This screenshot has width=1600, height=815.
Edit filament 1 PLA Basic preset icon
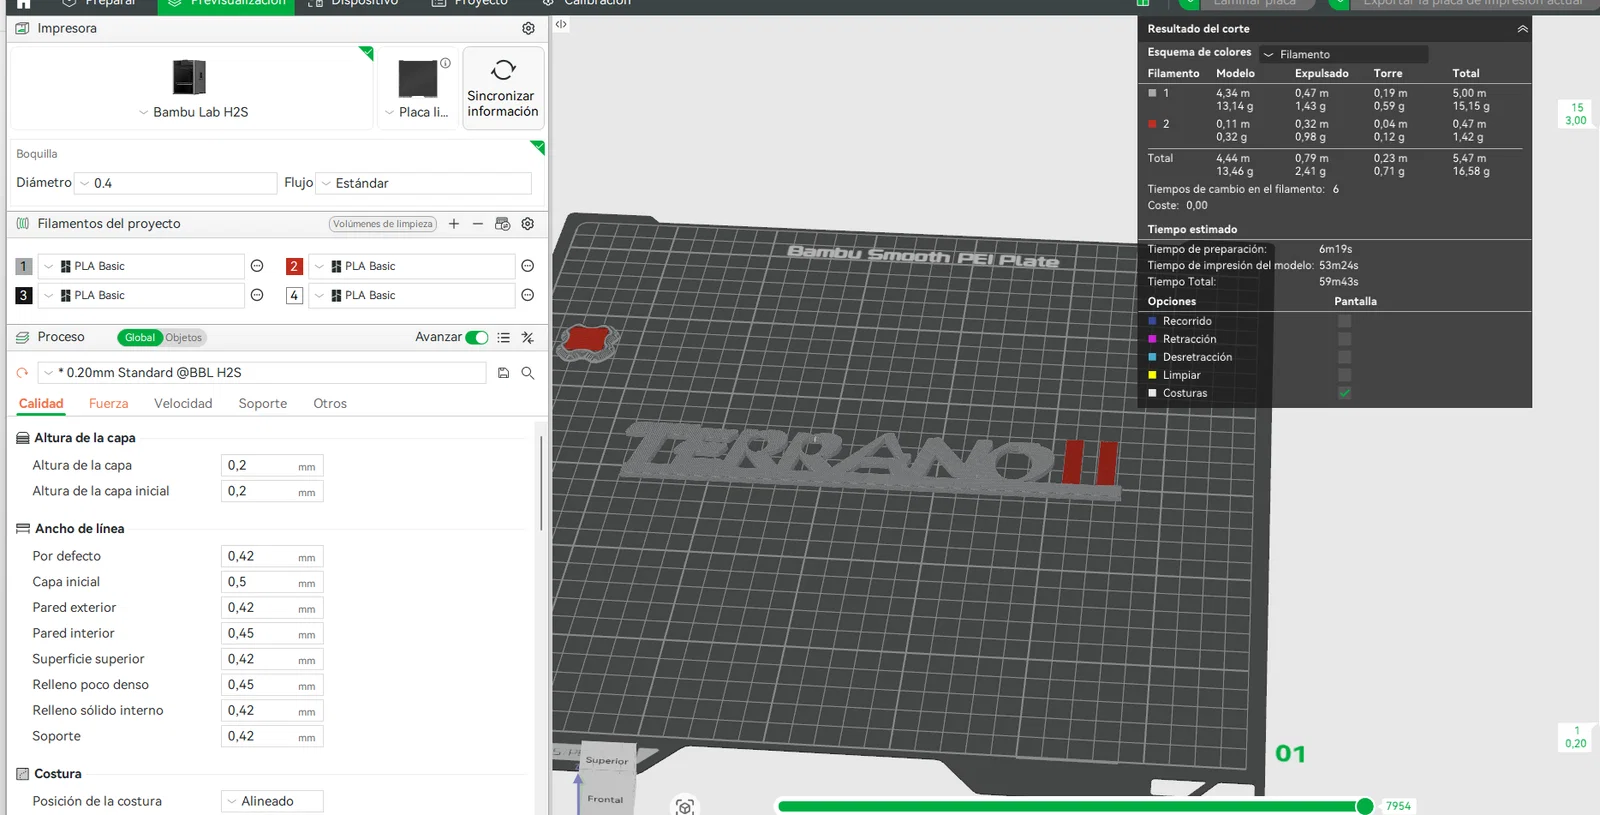(257, 266)
